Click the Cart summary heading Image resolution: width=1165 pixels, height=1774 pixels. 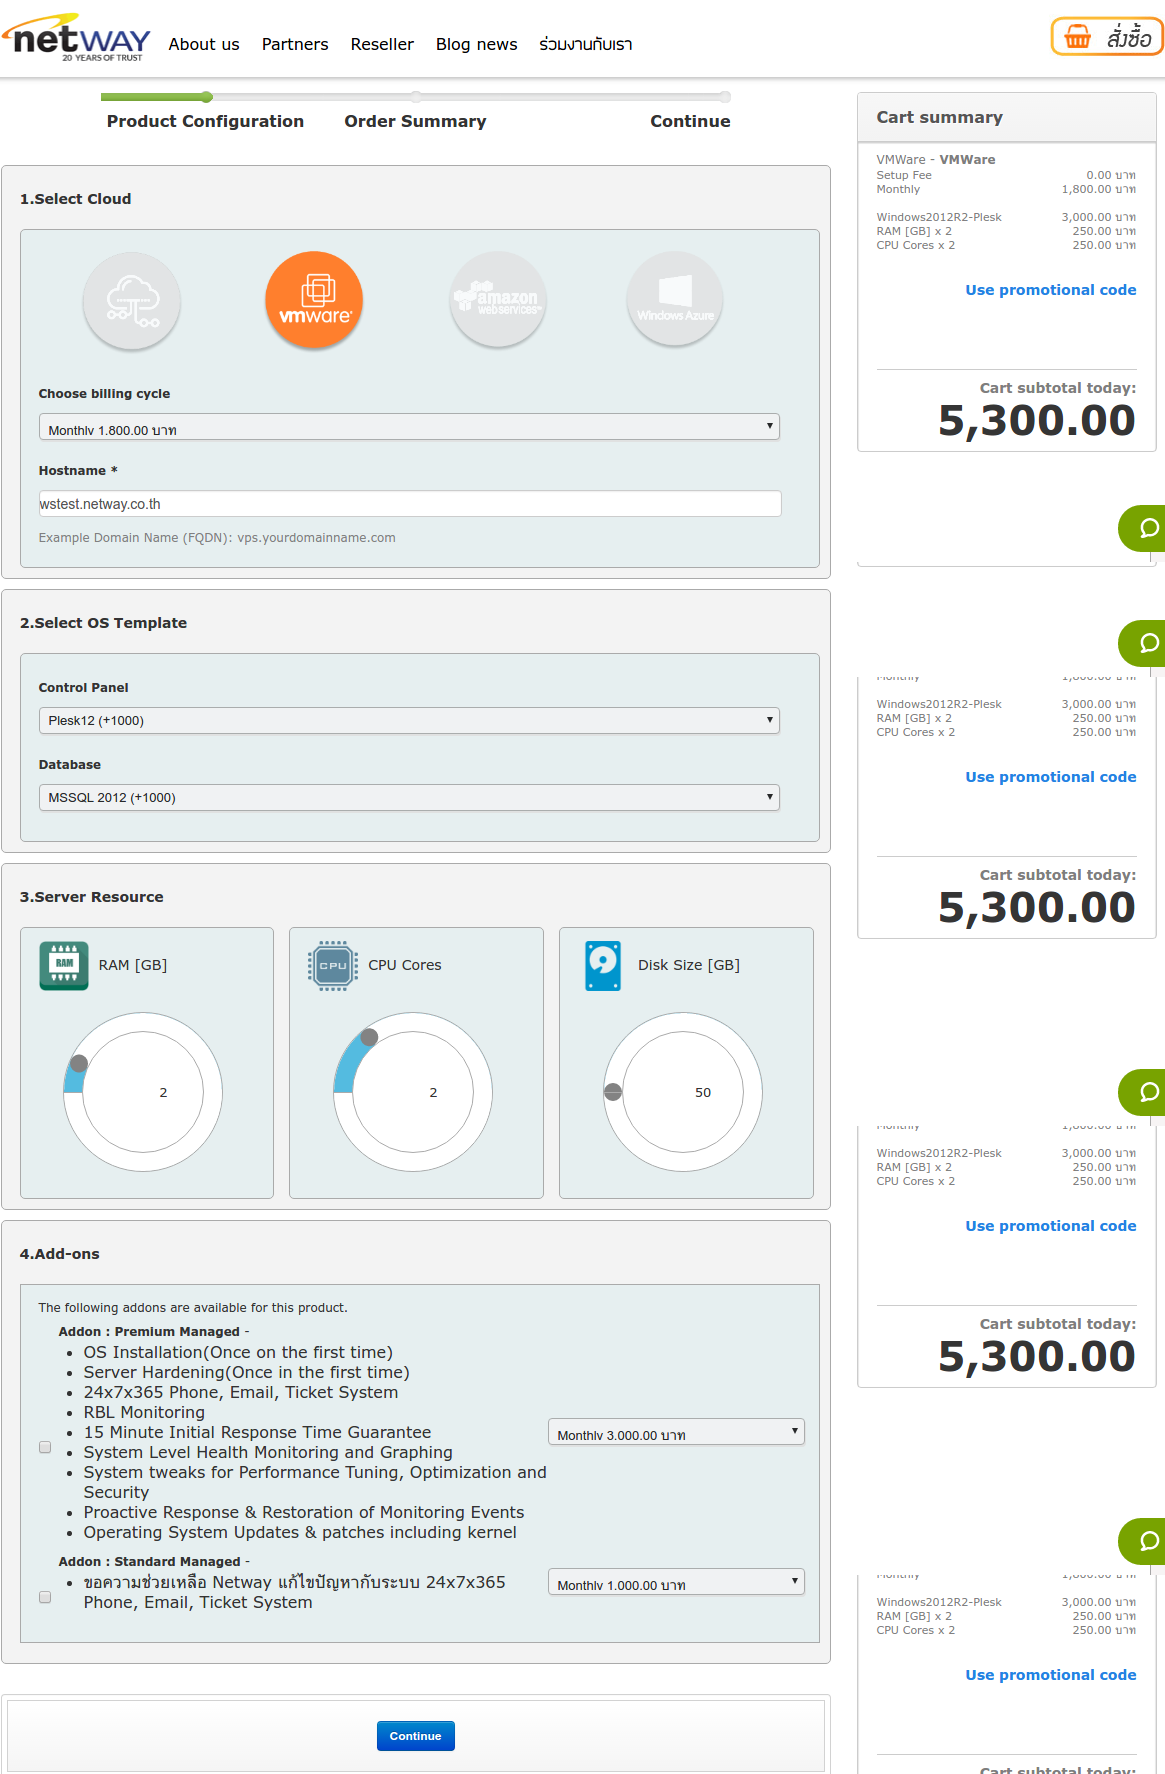pyautogui.click(x=940, y=117)
